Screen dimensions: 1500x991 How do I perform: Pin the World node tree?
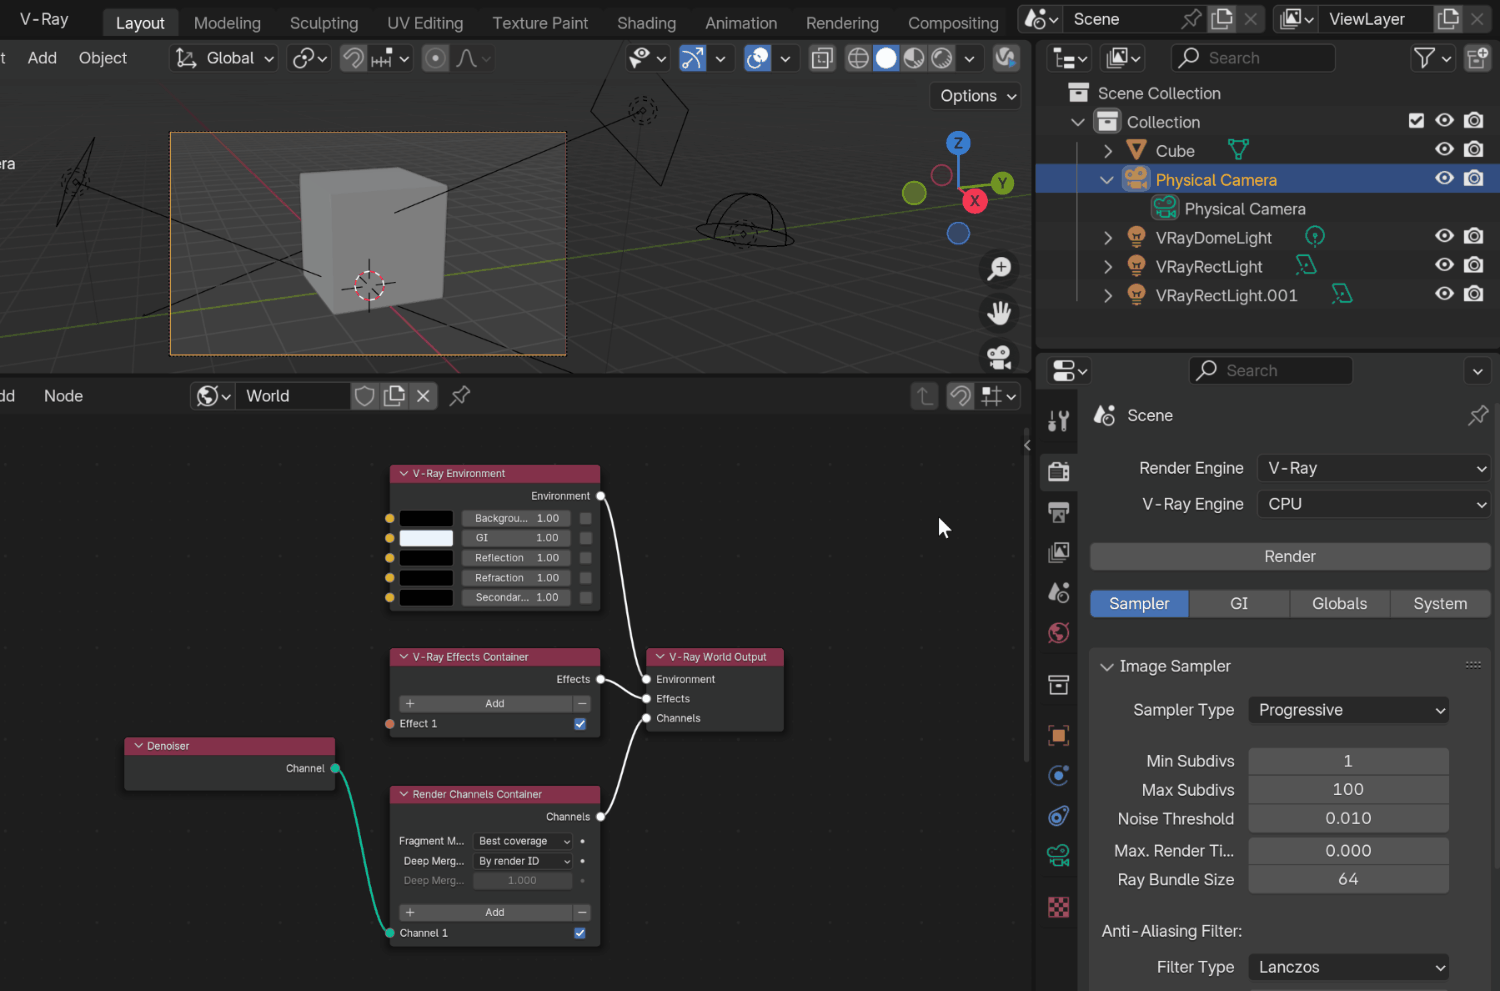pyautogui.click(x=460, y=396)
